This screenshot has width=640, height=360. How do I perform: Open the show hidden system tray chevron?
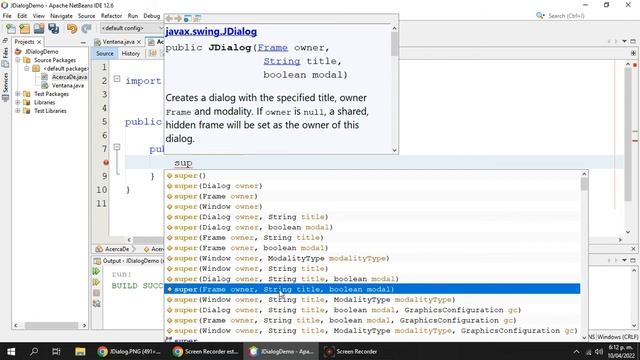click(576, 351)
